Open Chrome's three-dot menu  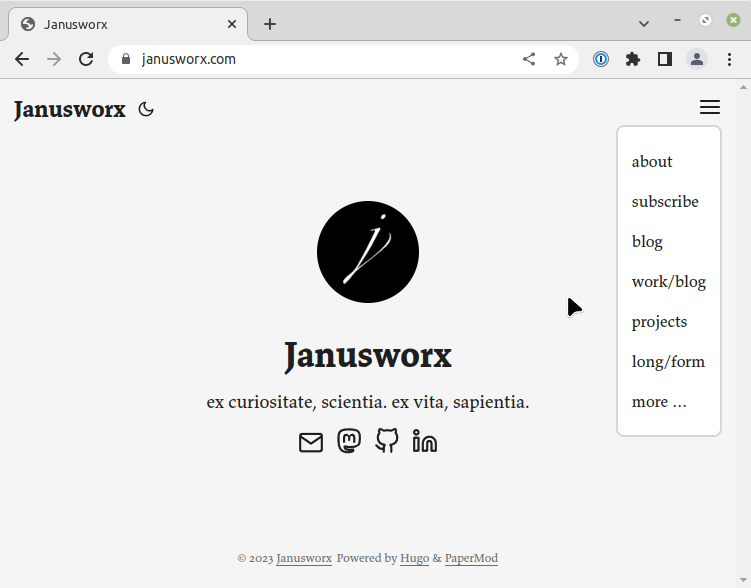pyautogui.click(x=729, y=59)
